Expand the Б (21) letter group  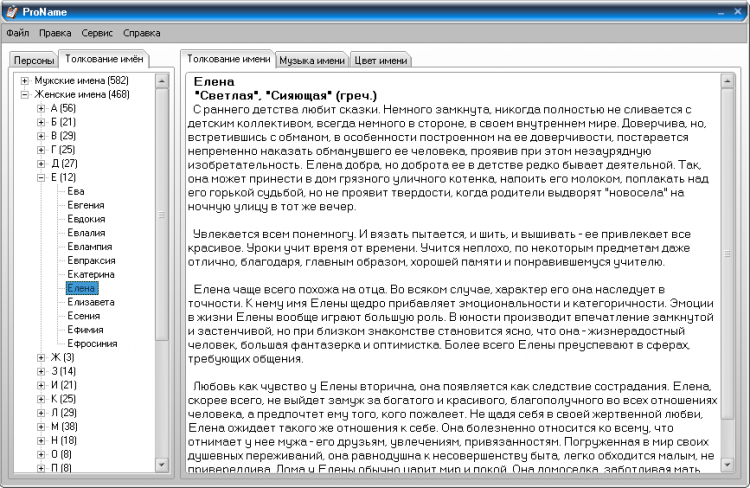(41, 122)
